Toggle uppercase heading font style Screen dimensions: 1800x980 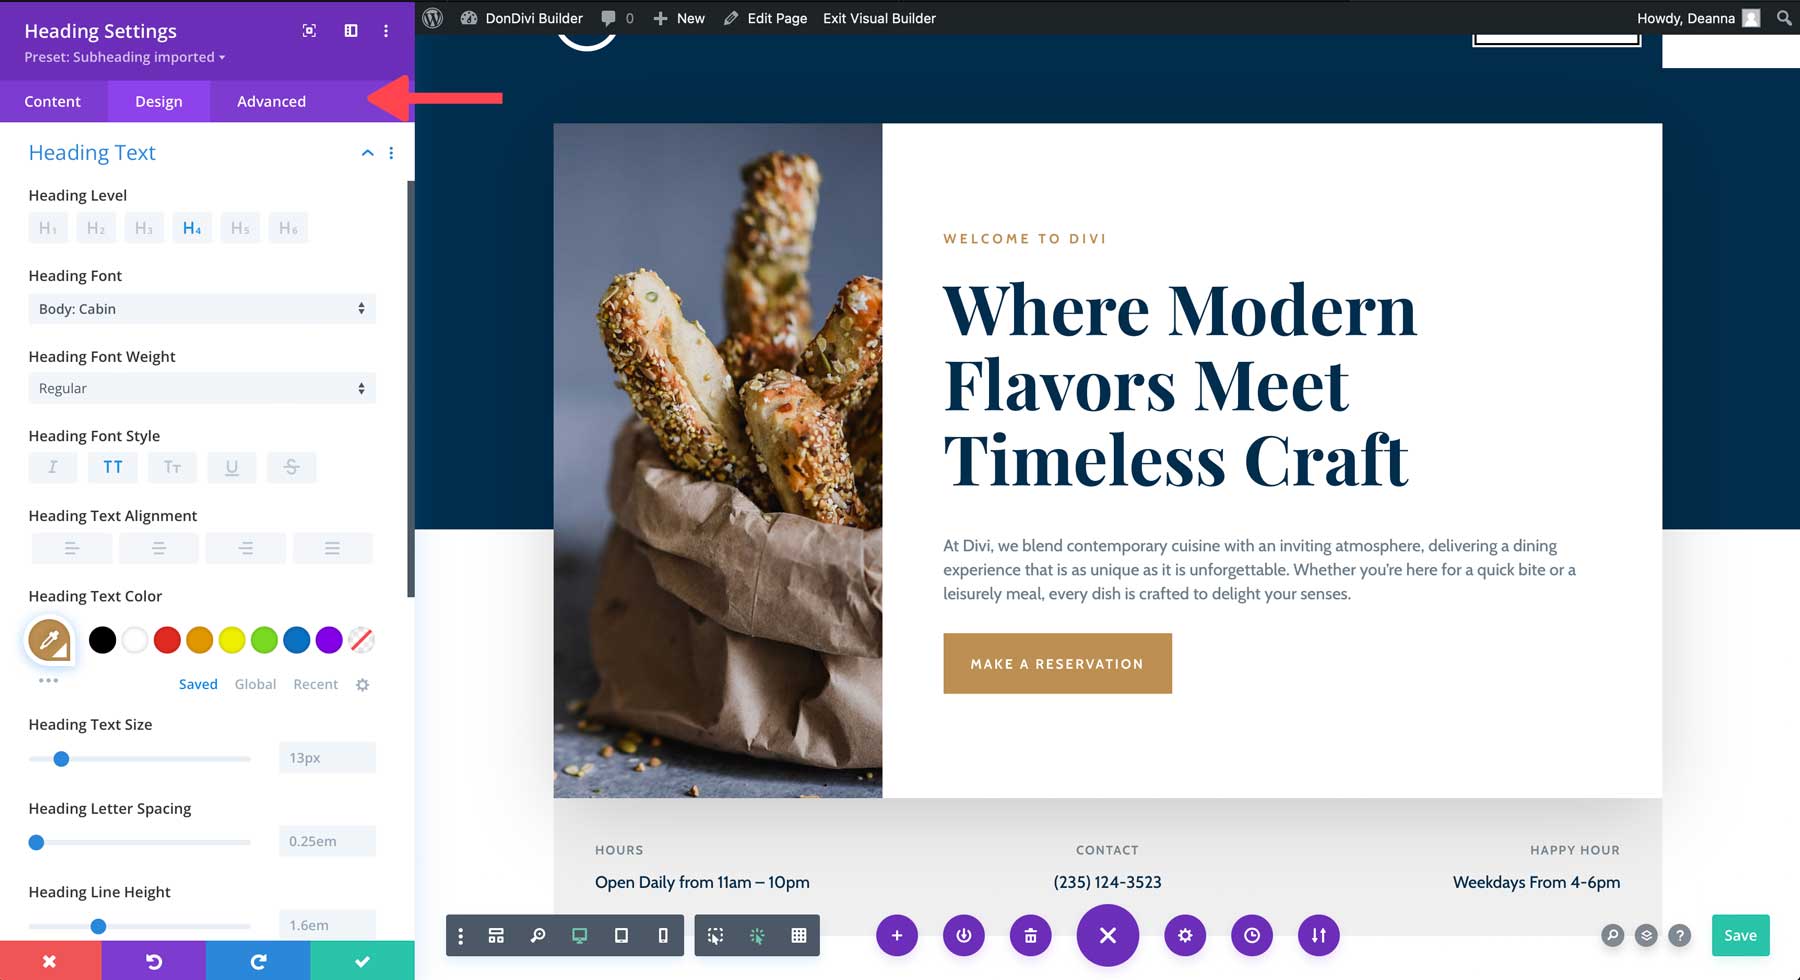(113, 467)
